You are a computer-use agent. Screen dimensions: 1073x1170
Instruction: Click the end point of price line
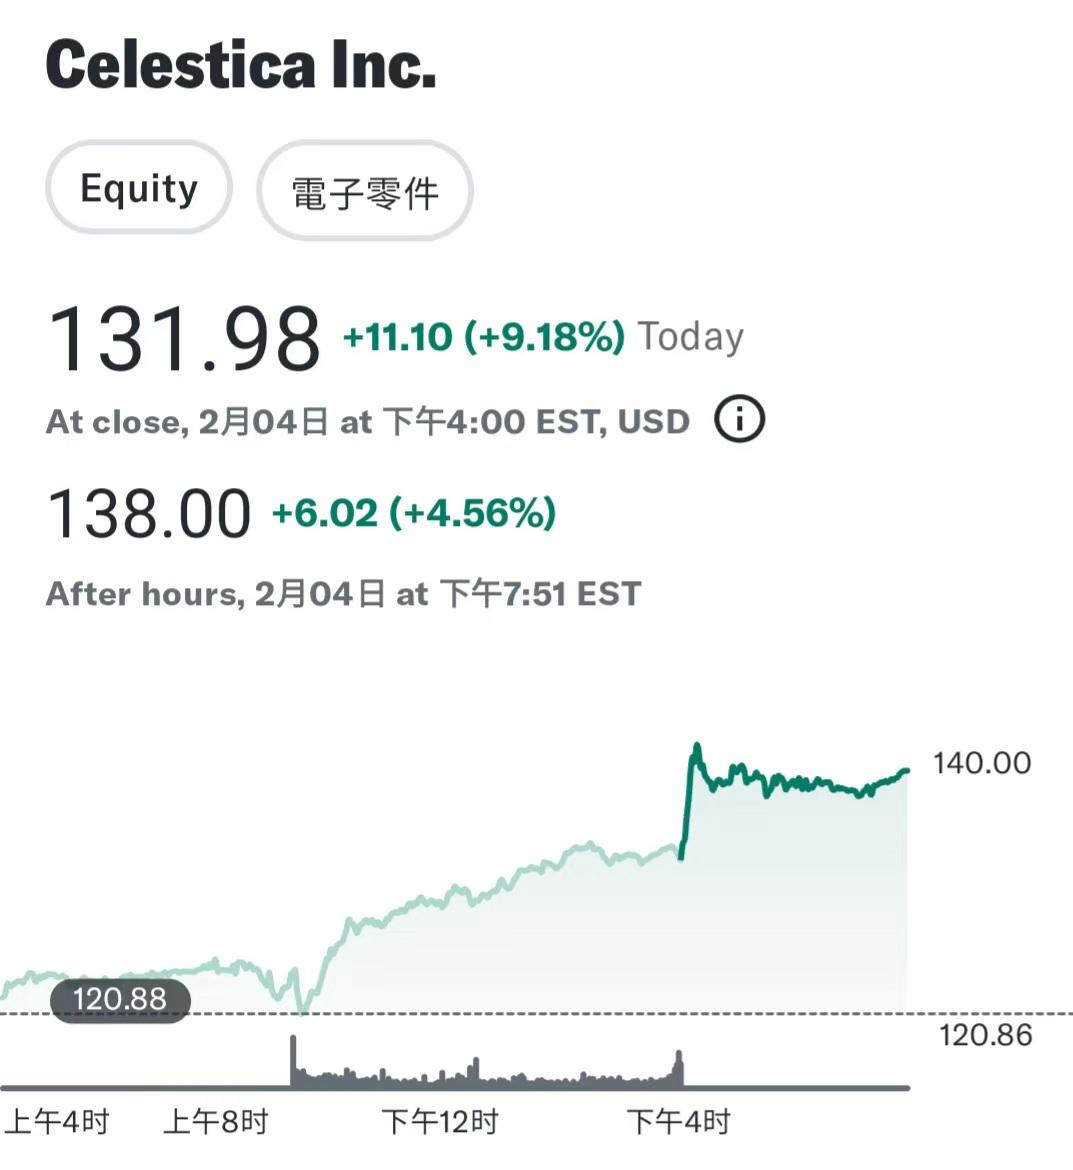pyautogui.click(x=907, y=771)
